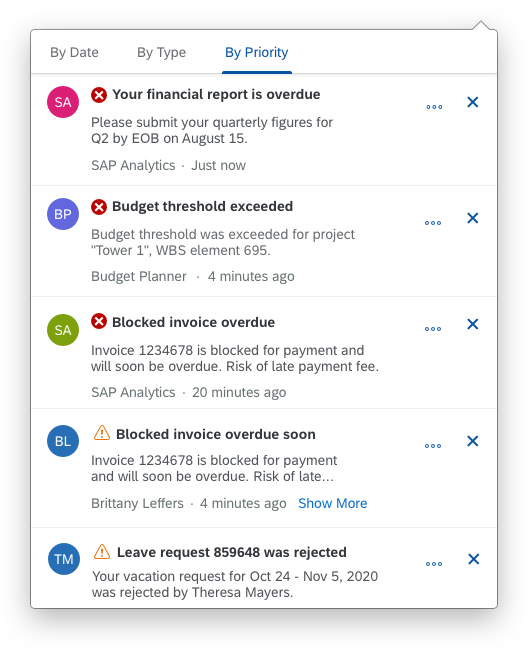
Task: Open overflow menu for Leave request rejected
Action: [x=434, y=564]
